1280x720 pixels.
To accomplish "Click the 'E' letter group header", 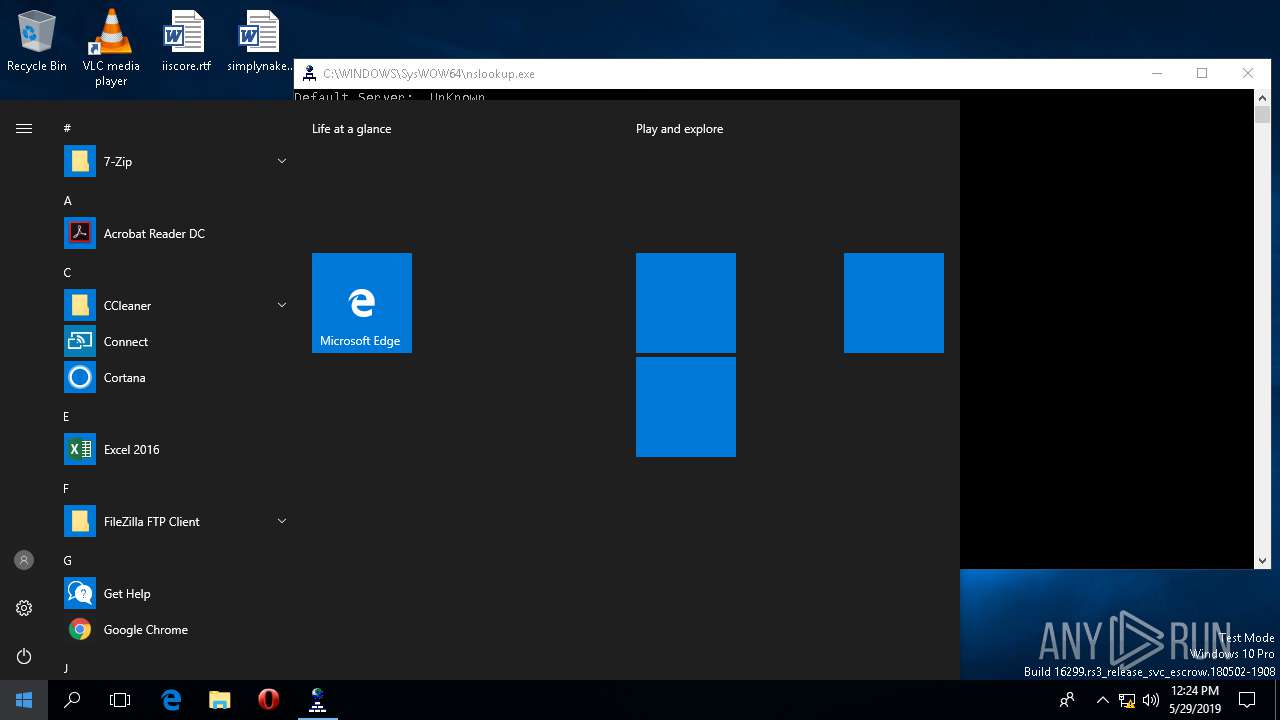I will pyautogui.click(x=66, y=417).
